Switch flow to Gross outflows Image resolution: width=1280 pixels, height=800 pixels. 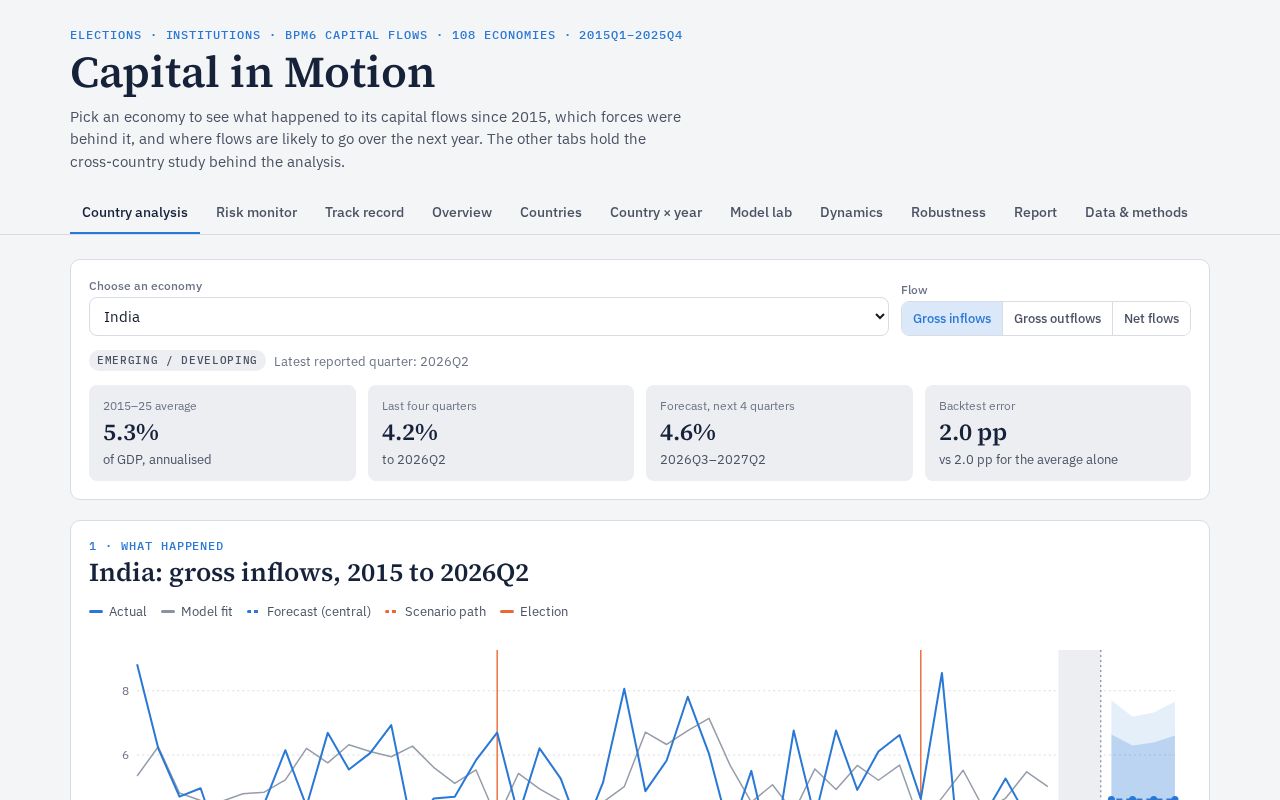click(x=1057, y=318)
